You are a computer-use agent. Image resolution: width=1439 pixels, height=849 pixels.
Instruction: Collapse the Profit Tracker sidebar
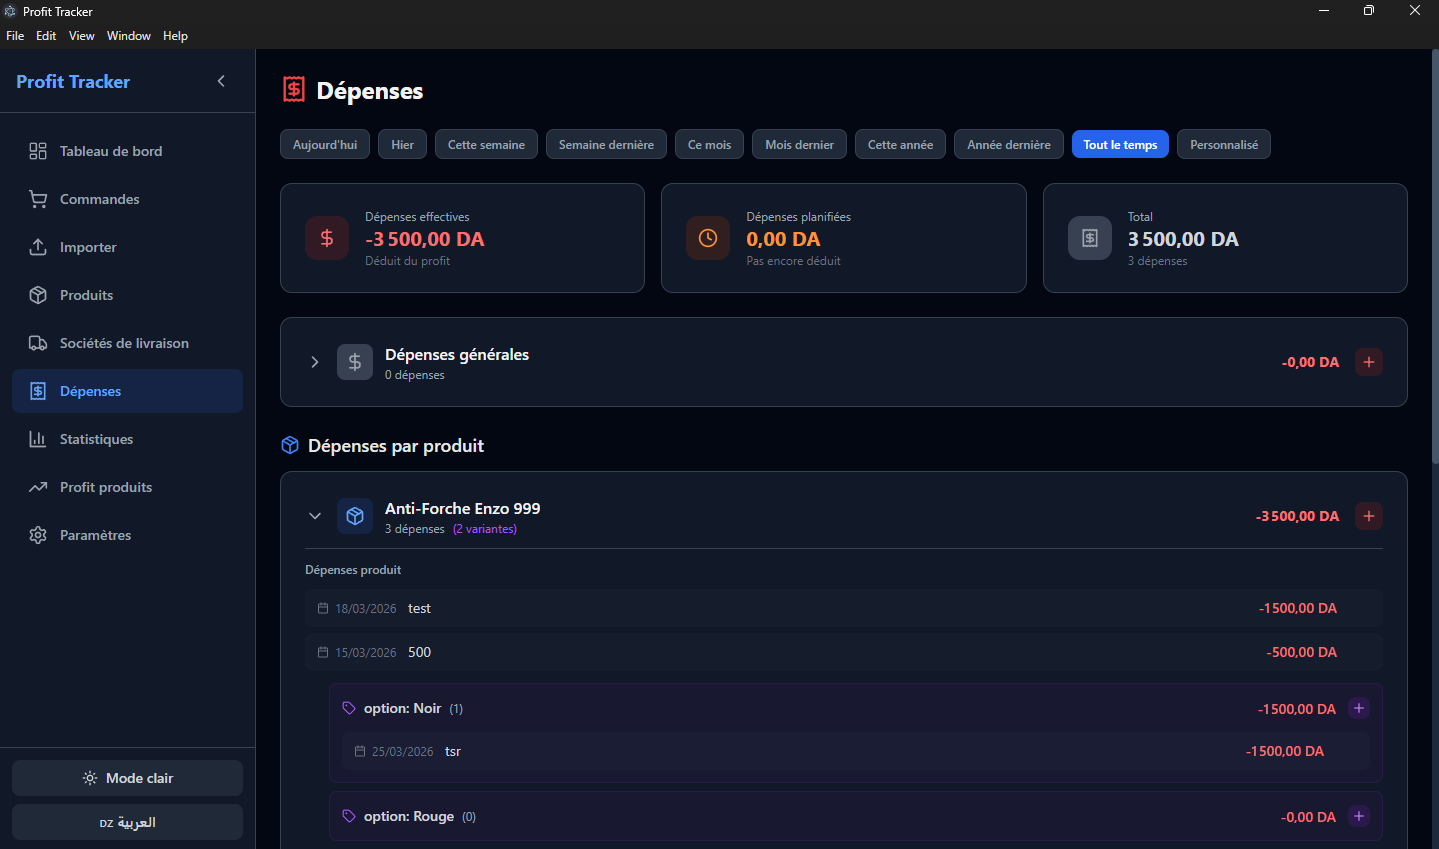221,81
